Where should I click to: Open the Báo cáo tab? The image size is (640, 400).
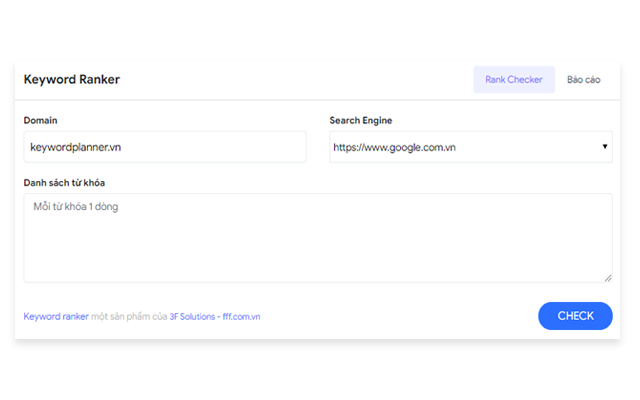tap(583, 80)
